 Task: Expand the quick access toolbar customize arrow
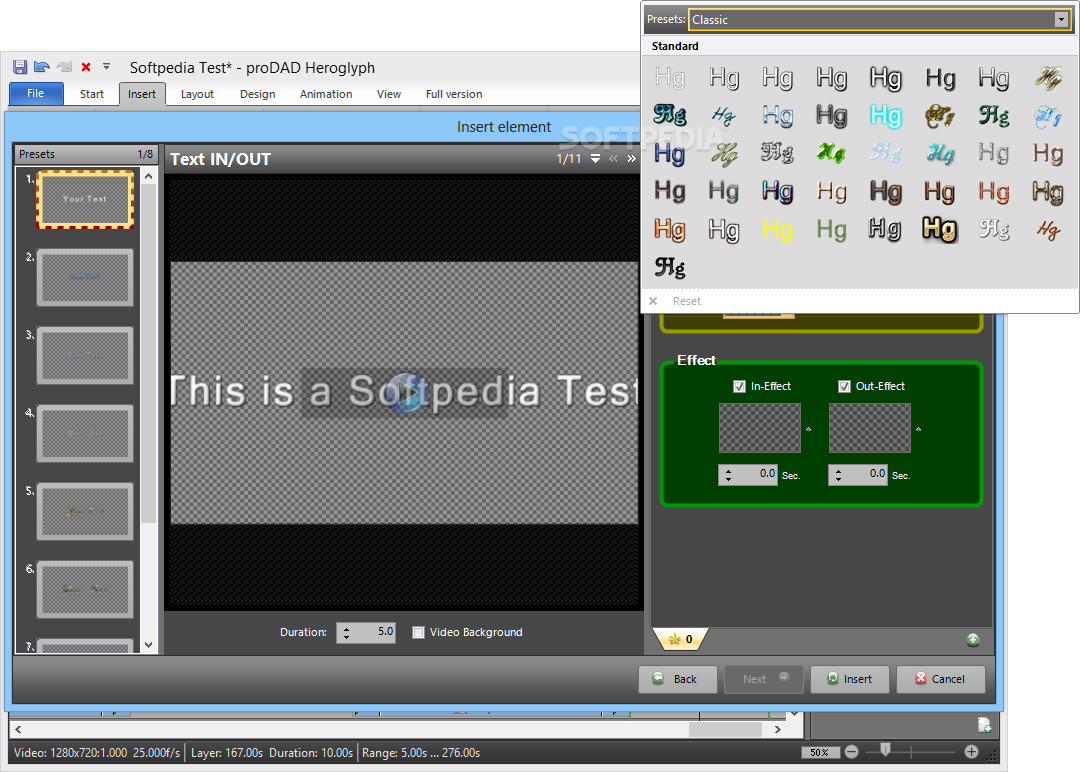[106, 67]
